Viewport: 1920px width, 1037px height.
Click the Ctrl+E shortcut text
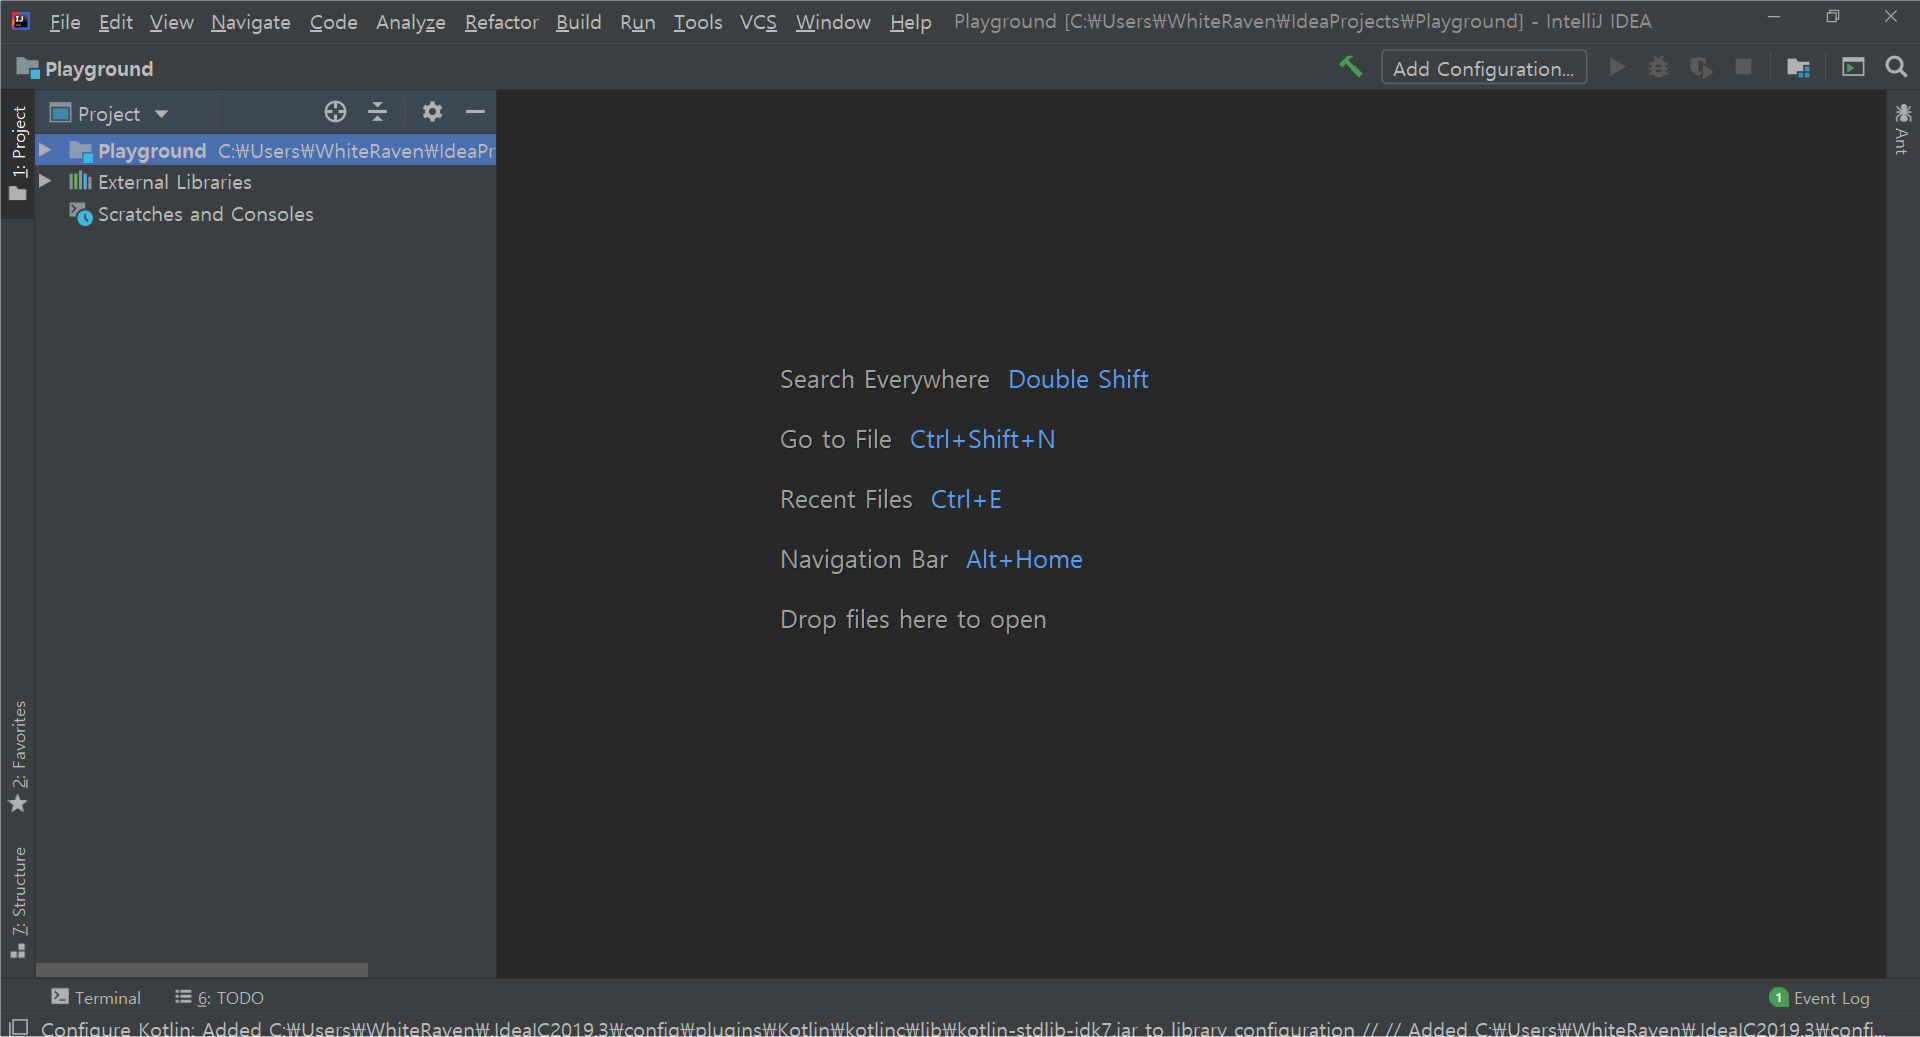coord(966,499)
